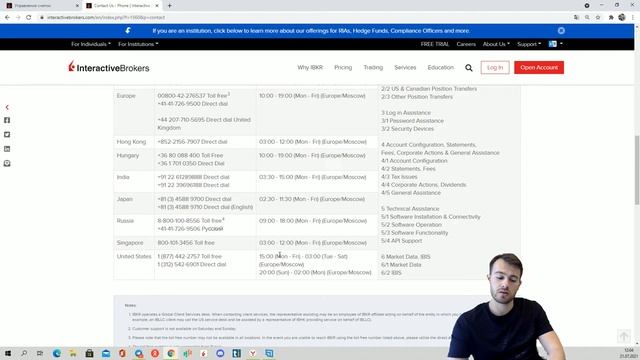Select the '6/1 Market Data' line
The width and height of the screenshot is (640, 360).
401,264
